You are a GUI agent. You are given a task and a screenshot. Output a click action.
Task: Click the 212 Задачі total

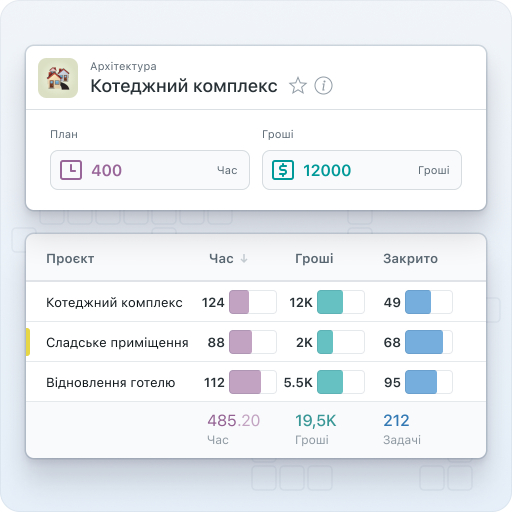402,429
